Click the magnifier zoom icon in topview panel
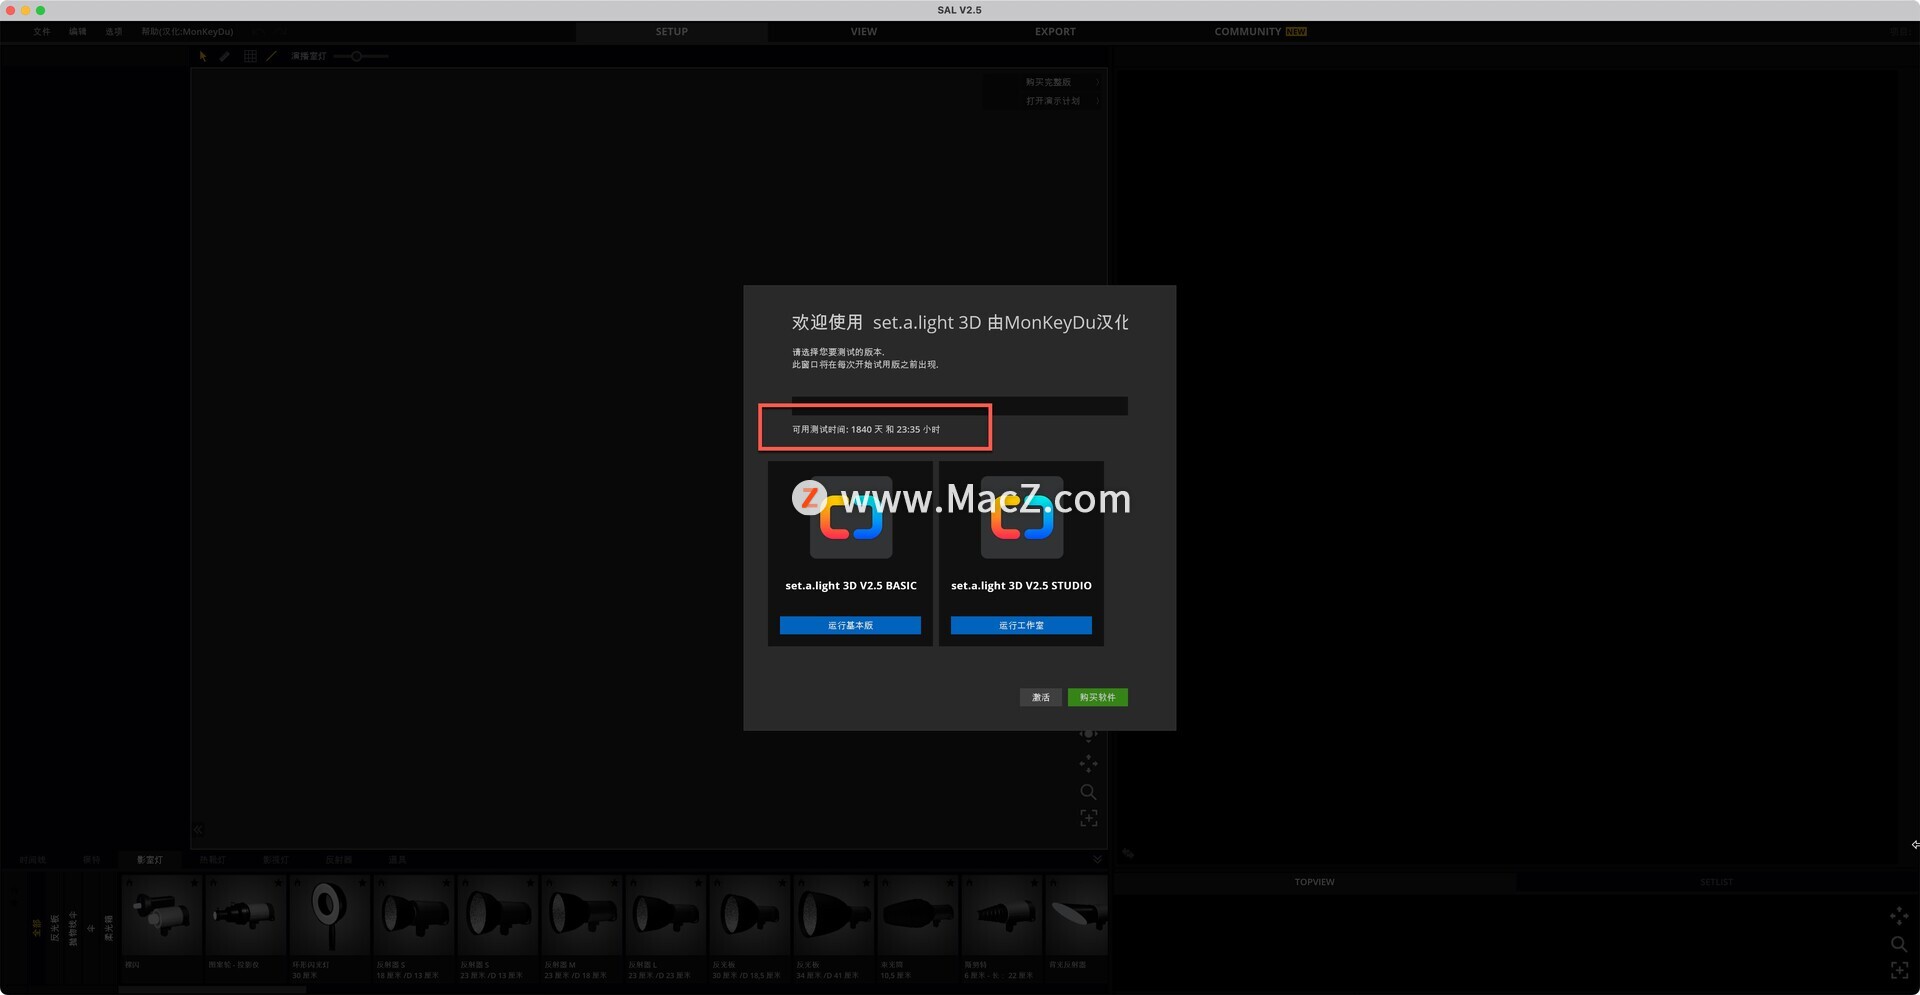Screen dimensions: 1920x995 (x=1899, y=944)
